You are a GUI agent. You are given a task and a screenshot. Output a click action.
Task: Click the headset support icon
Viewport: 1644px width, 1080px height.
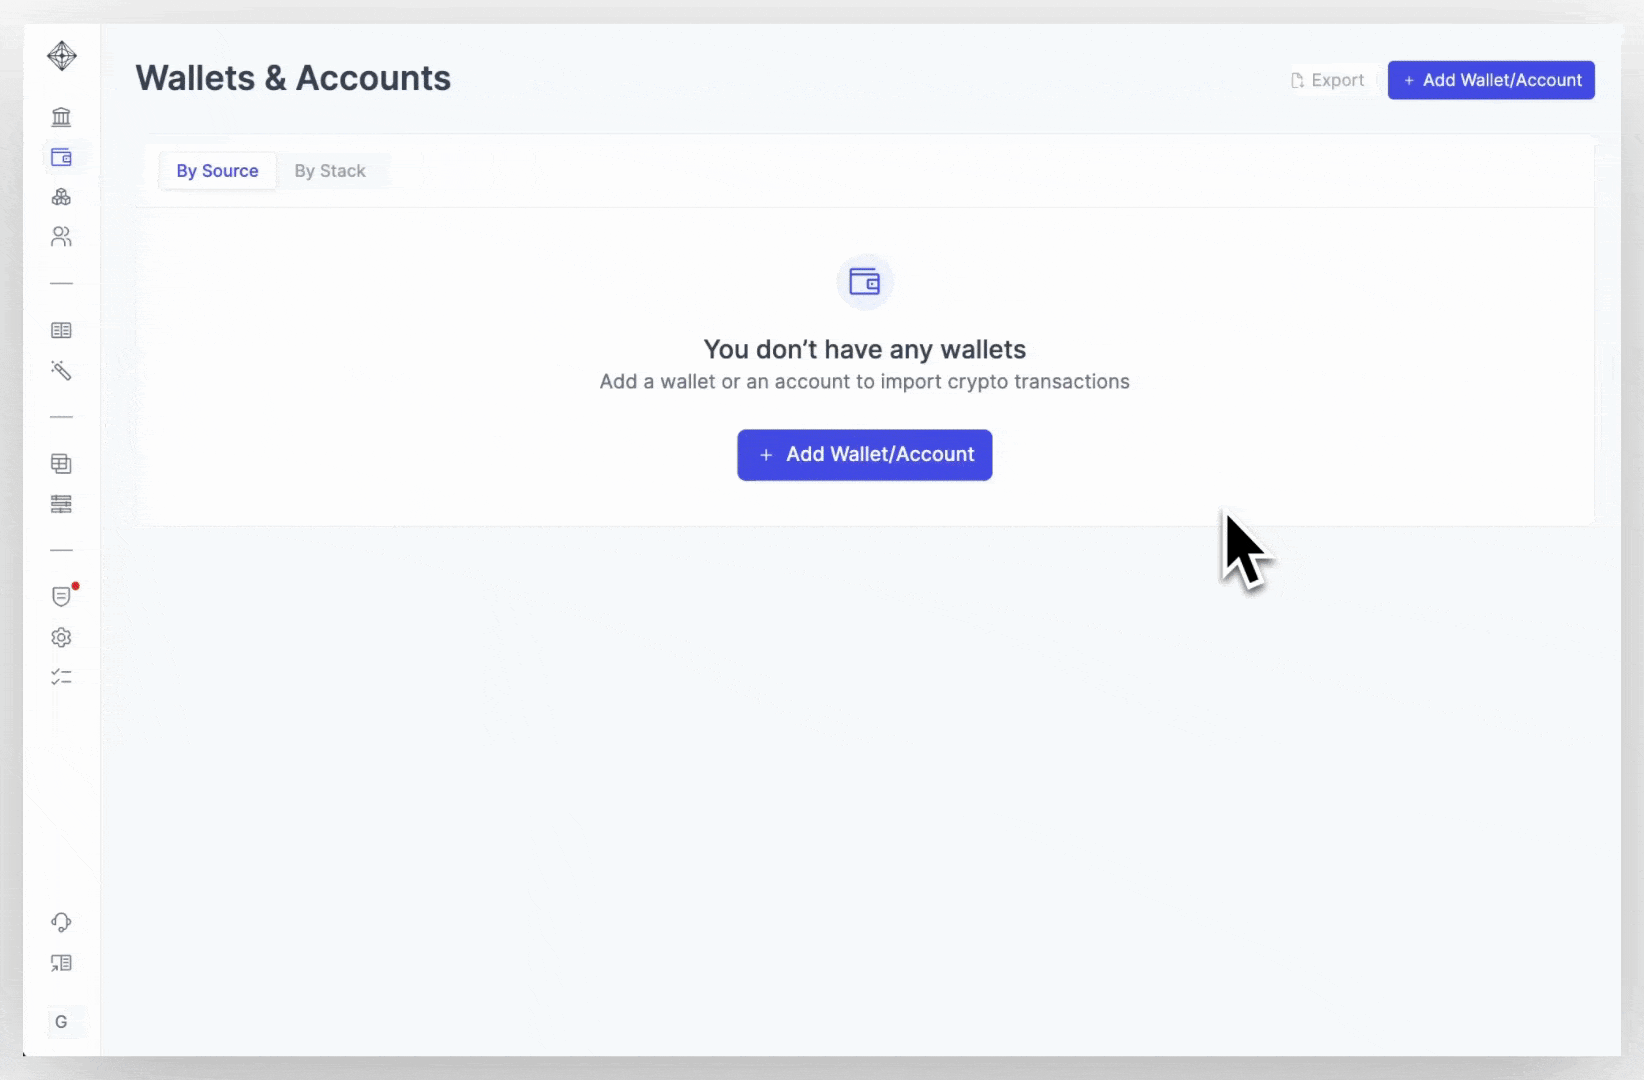click(61, 922)
